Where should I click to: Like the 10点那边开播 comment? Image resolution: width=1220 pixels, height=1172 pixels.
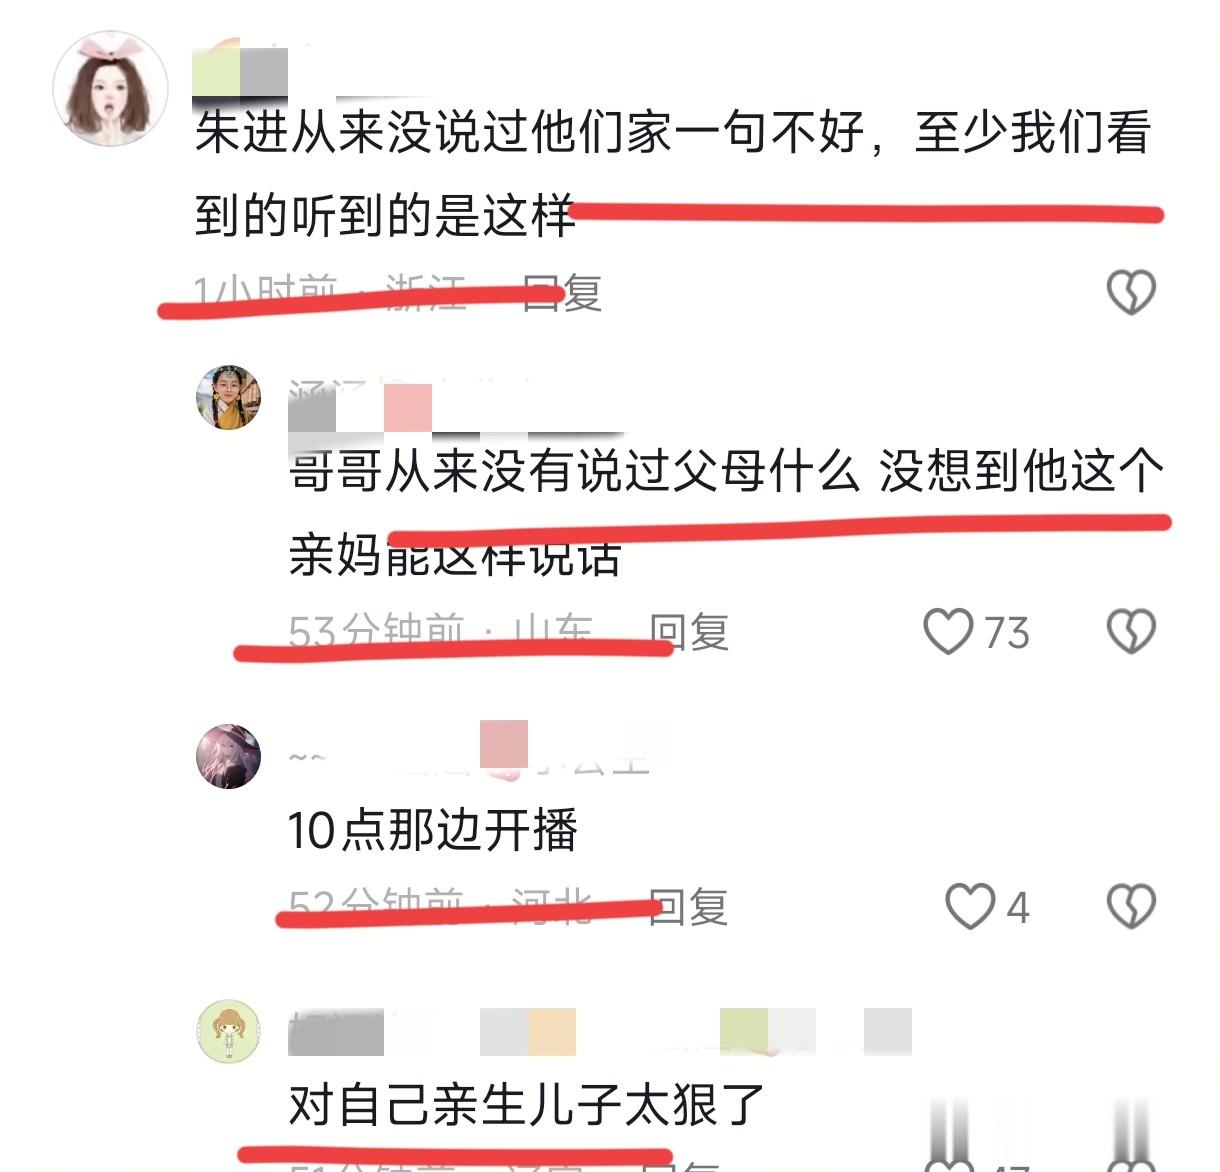click(x=970, y=906)
